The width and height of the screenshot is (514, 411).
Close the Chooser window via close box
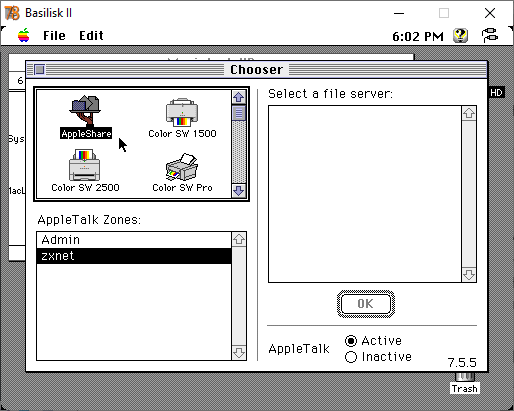tap(40, 70)
